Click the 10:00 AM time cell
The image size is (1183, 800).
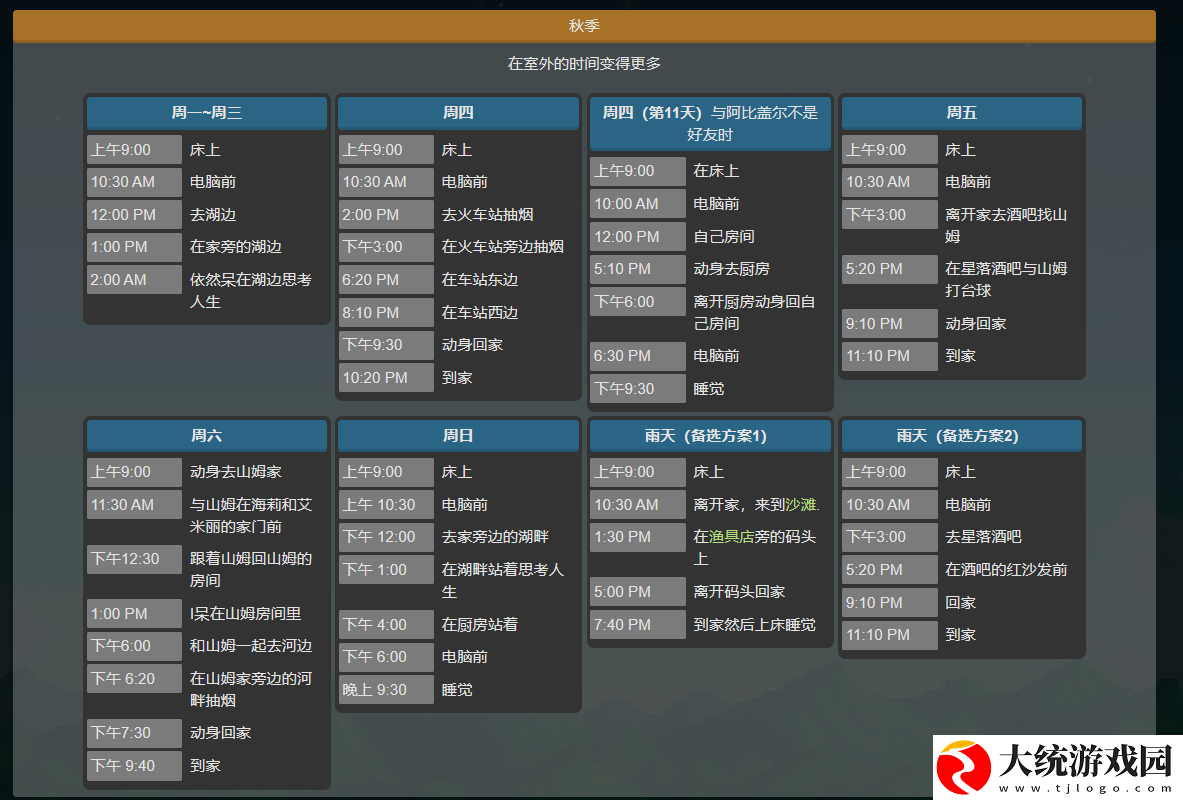click(x=638, y=204)
